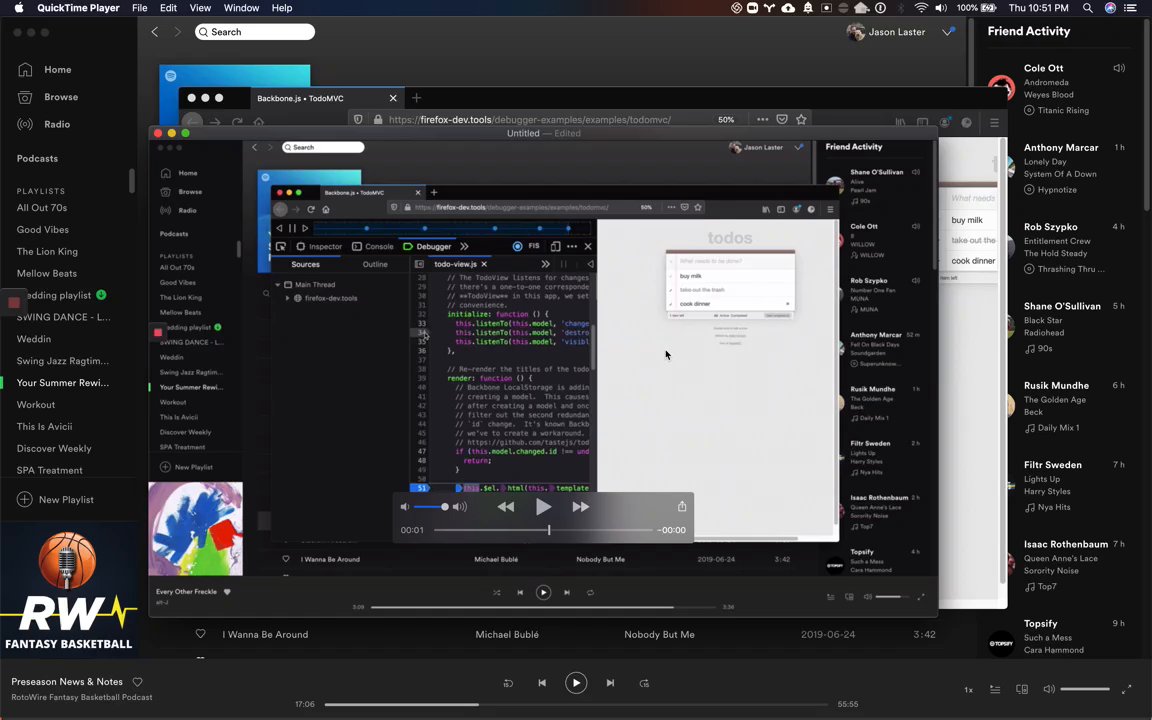1152x720 pixels.
Task: Open macOS Wi-Fi status menu
Action: tap(921, 8)
